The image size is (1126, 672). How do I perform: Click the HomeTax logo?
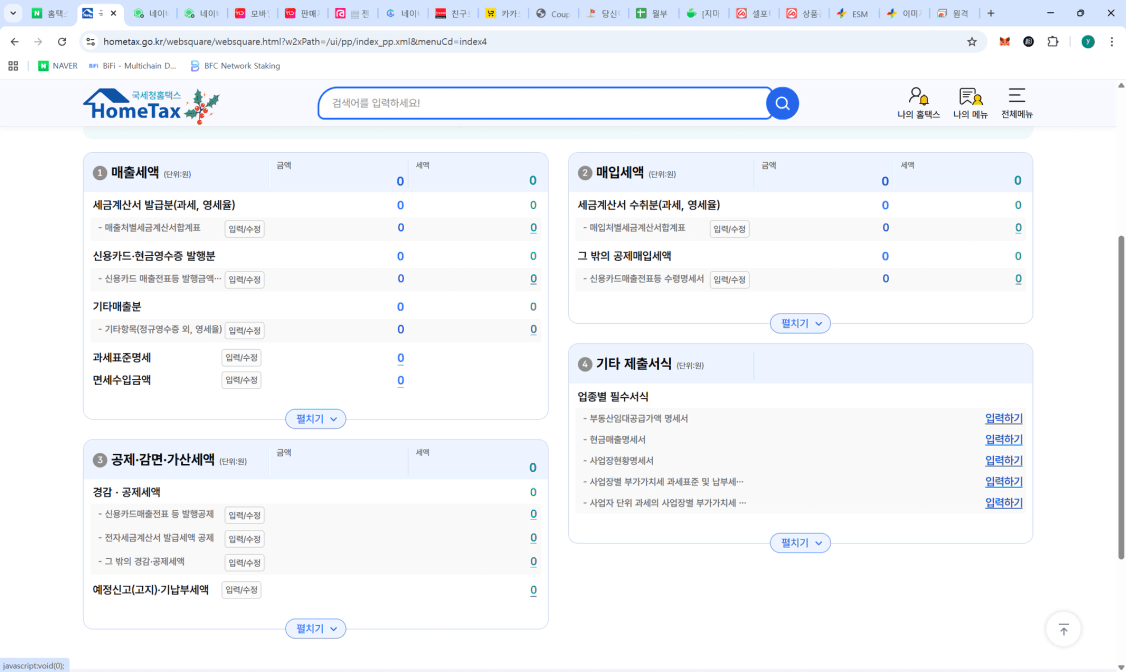[x=150, y=105]
